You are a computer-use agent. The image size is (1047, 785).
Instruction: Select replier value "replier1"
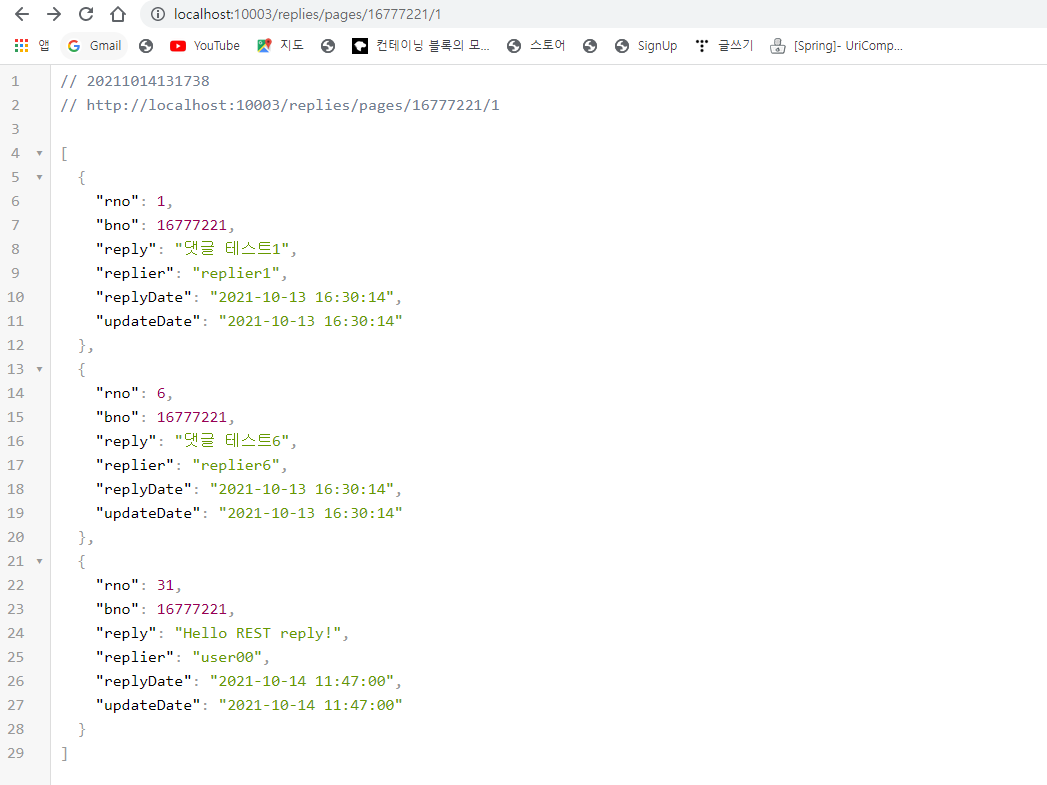(236, 274)
